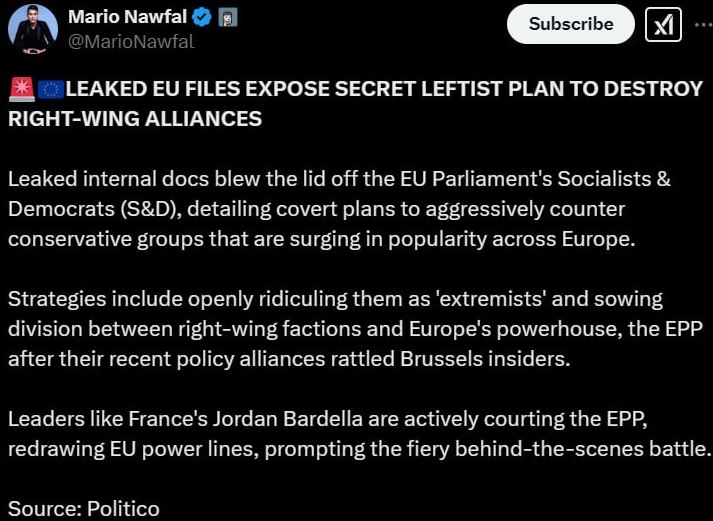This screenshot has width=713, height=521.
Task: Click the 'Source: Politico' line
Action: point(84,508)
